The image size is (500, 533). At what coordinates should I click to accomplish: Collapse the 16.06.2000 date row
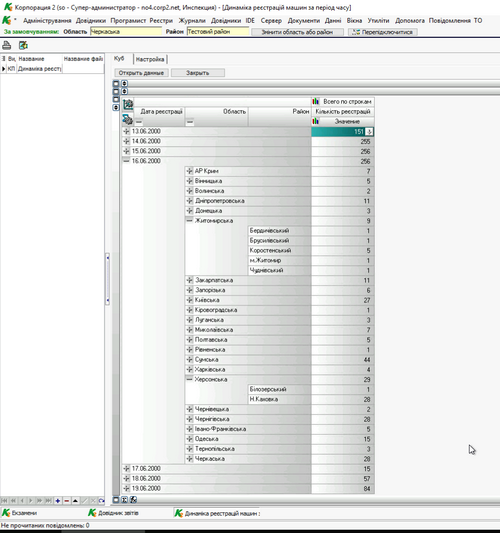126,161
